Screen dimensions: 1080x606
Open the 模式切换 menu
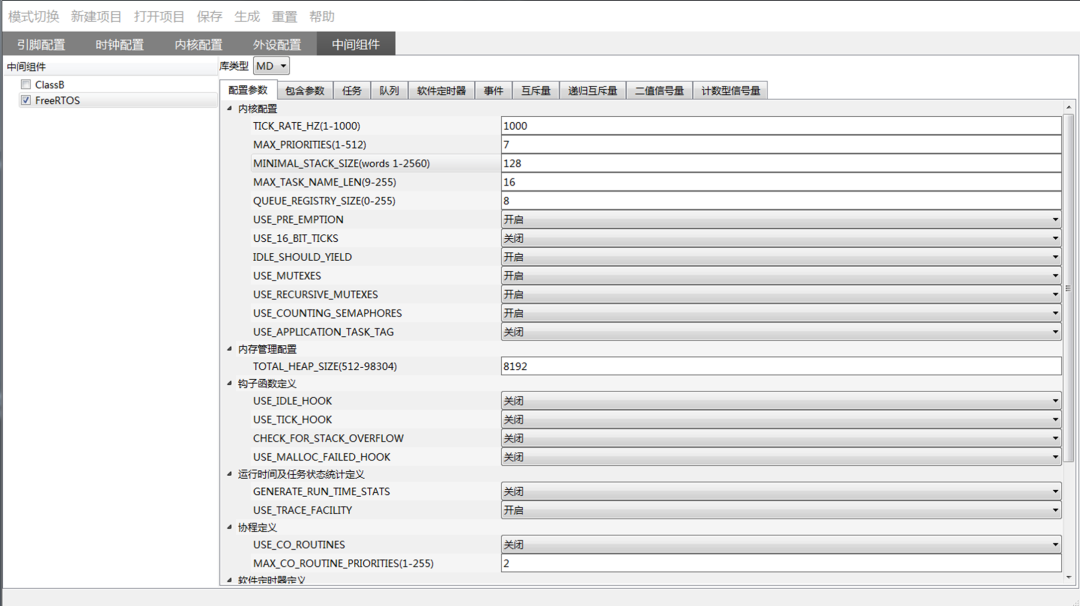click(x=34, y=17)
